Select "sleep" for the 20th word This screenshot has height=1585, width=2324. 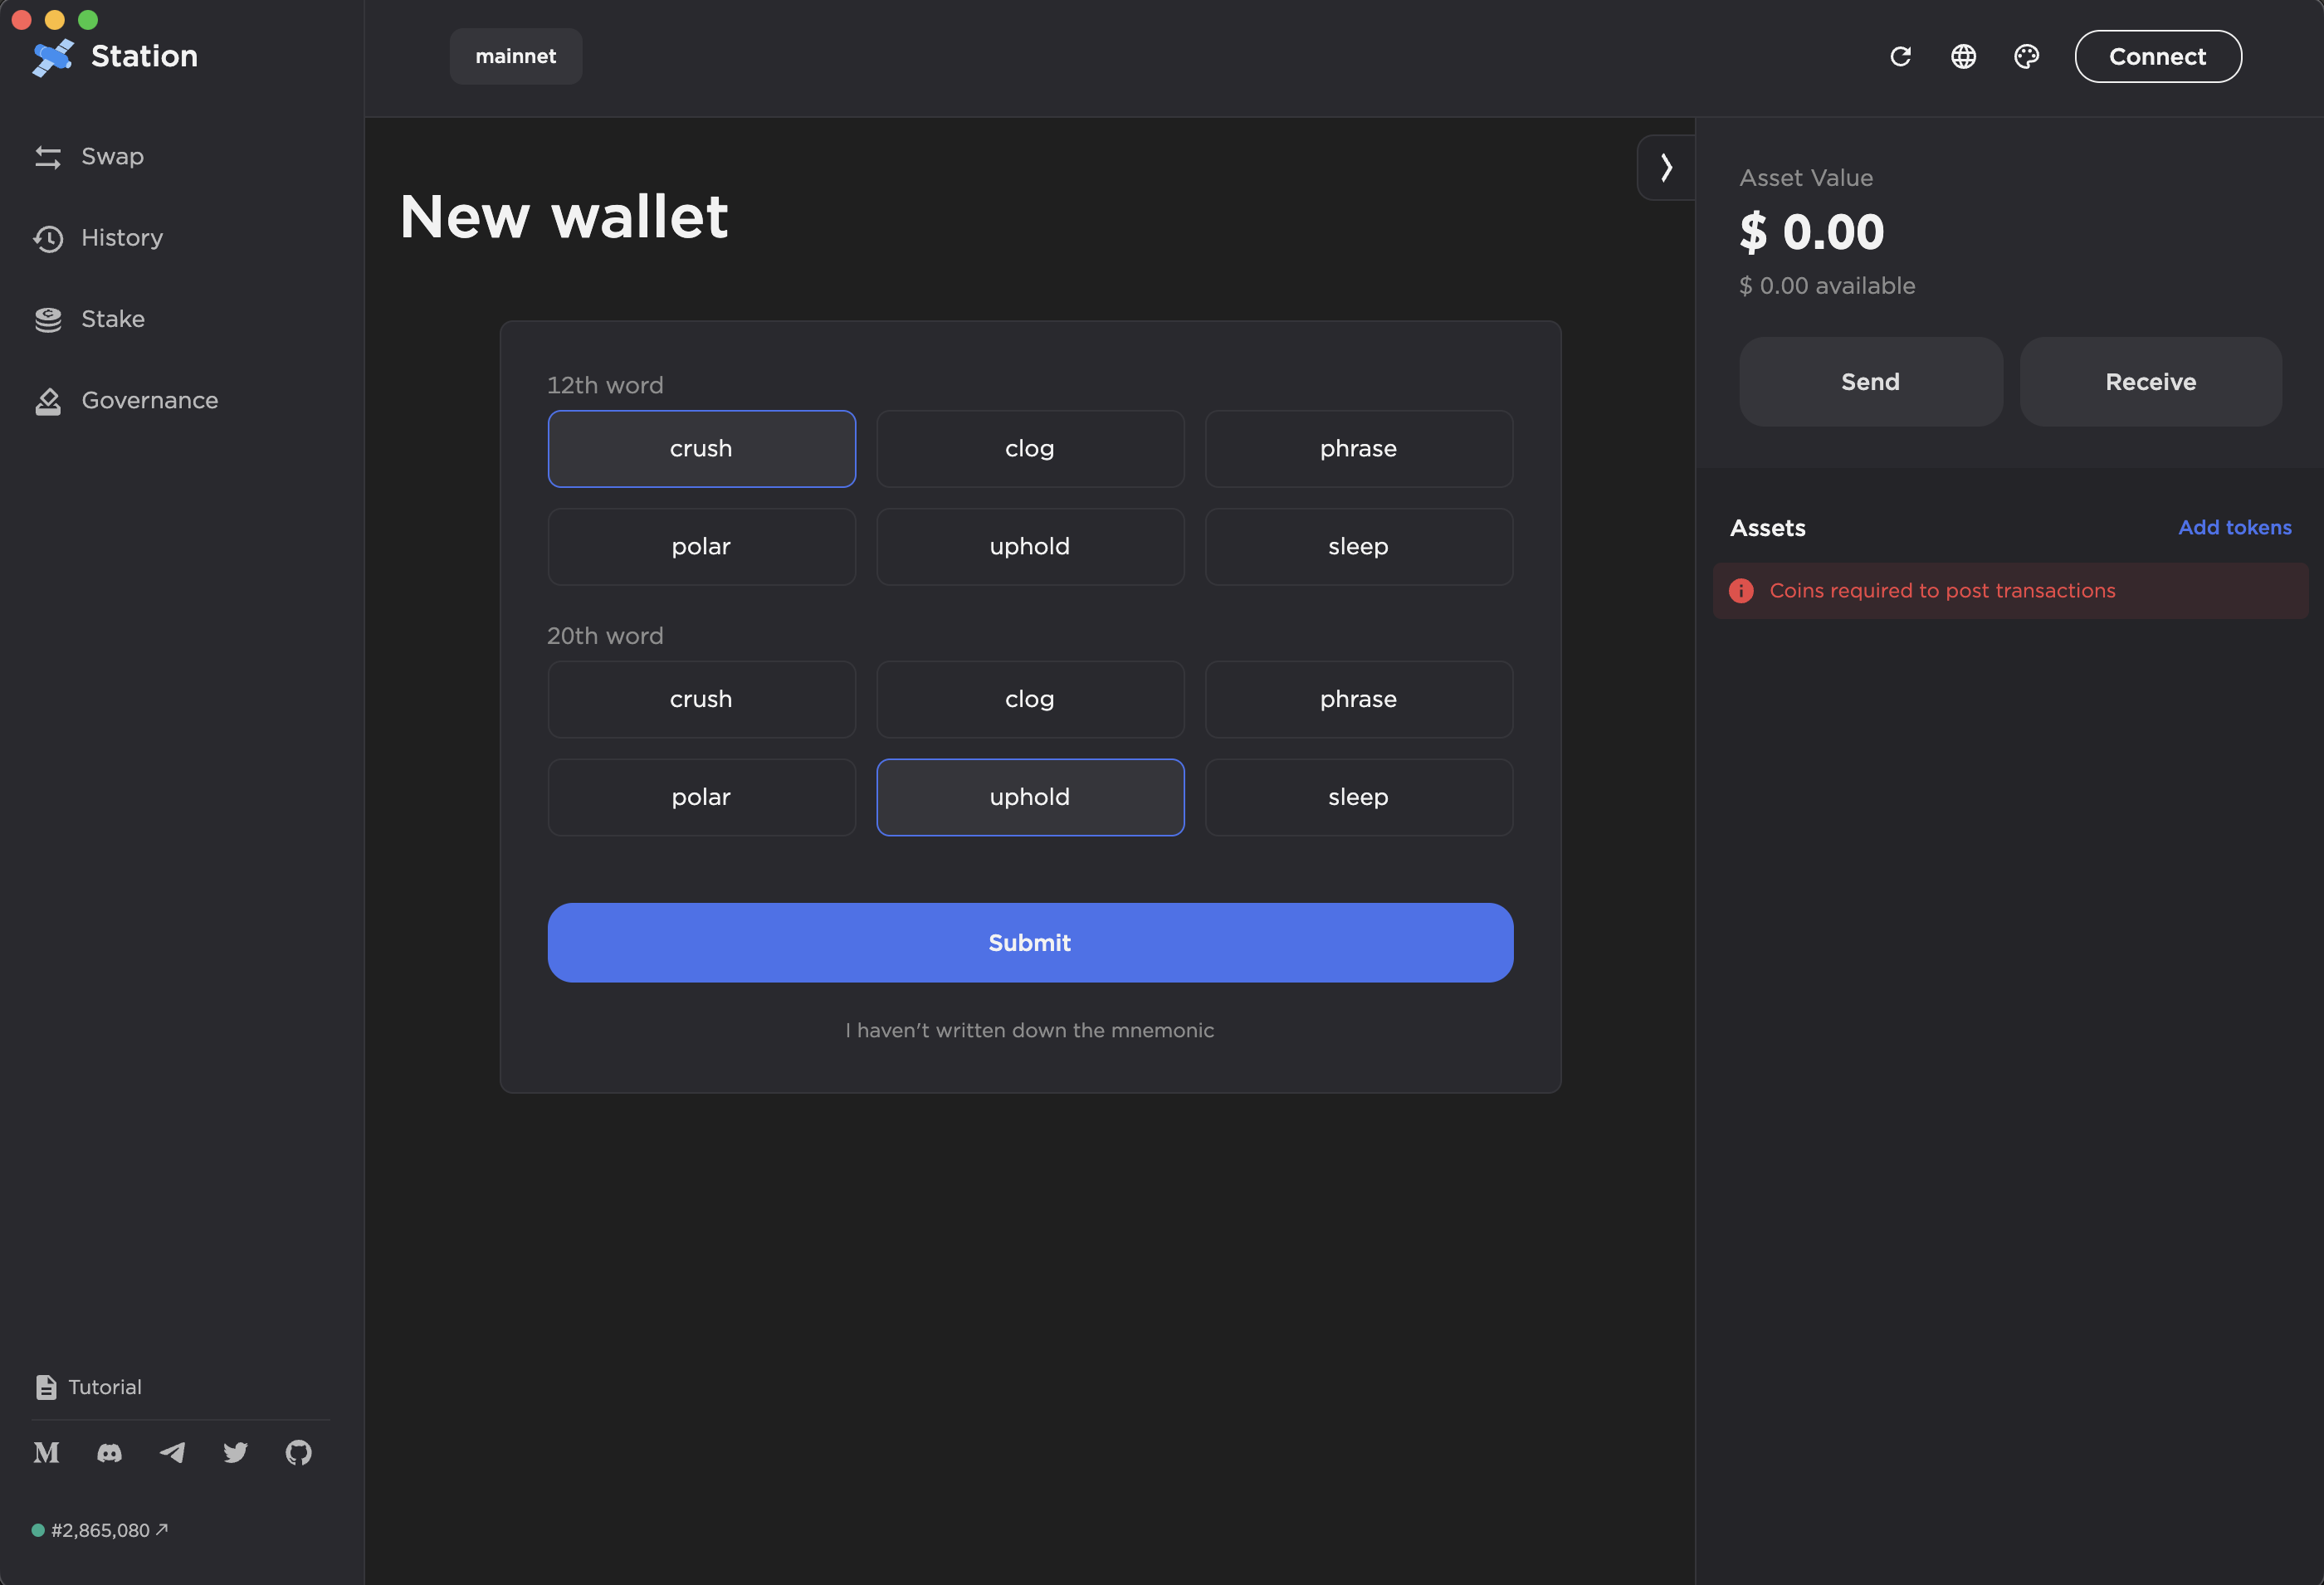pyautogui.click(x=1358, y=797)
